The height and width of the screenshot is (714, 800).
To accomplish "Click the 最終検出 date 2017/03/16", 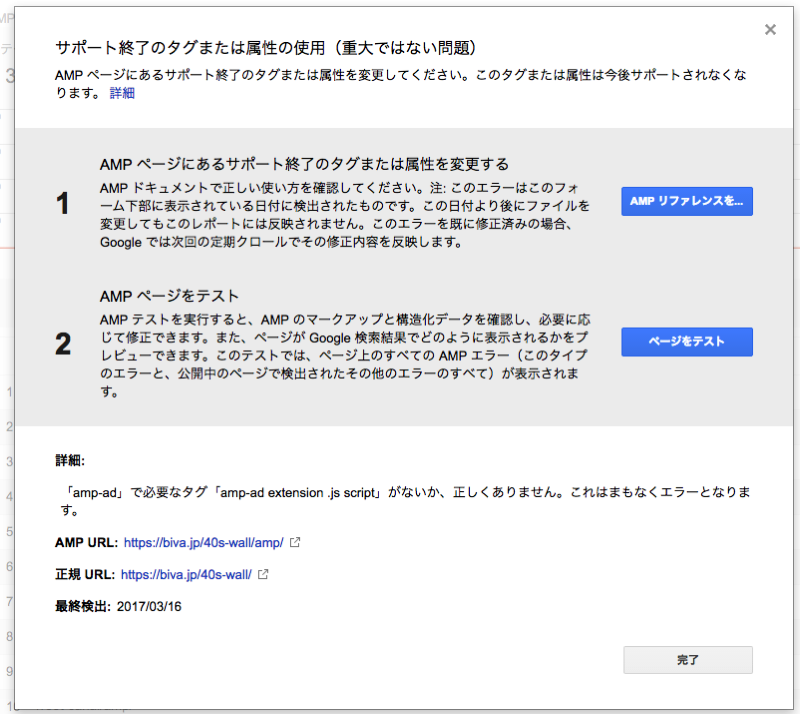I will [149, 606].
